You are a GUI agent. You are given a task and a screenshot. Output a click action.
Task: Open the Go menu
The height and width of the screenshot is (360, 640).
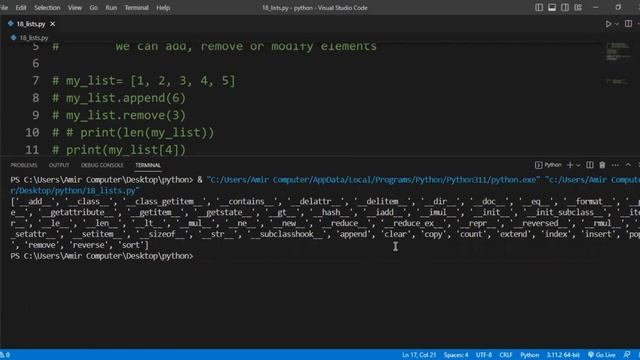click(x=93, y=8)
